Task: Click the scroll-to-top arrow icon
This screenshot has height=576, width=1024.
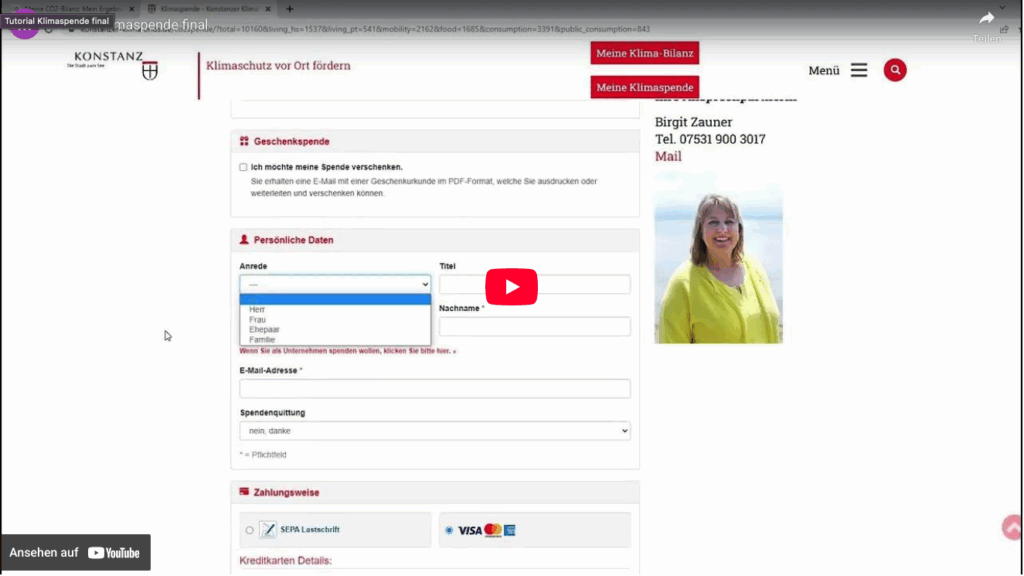Action: click(1012, 528)
